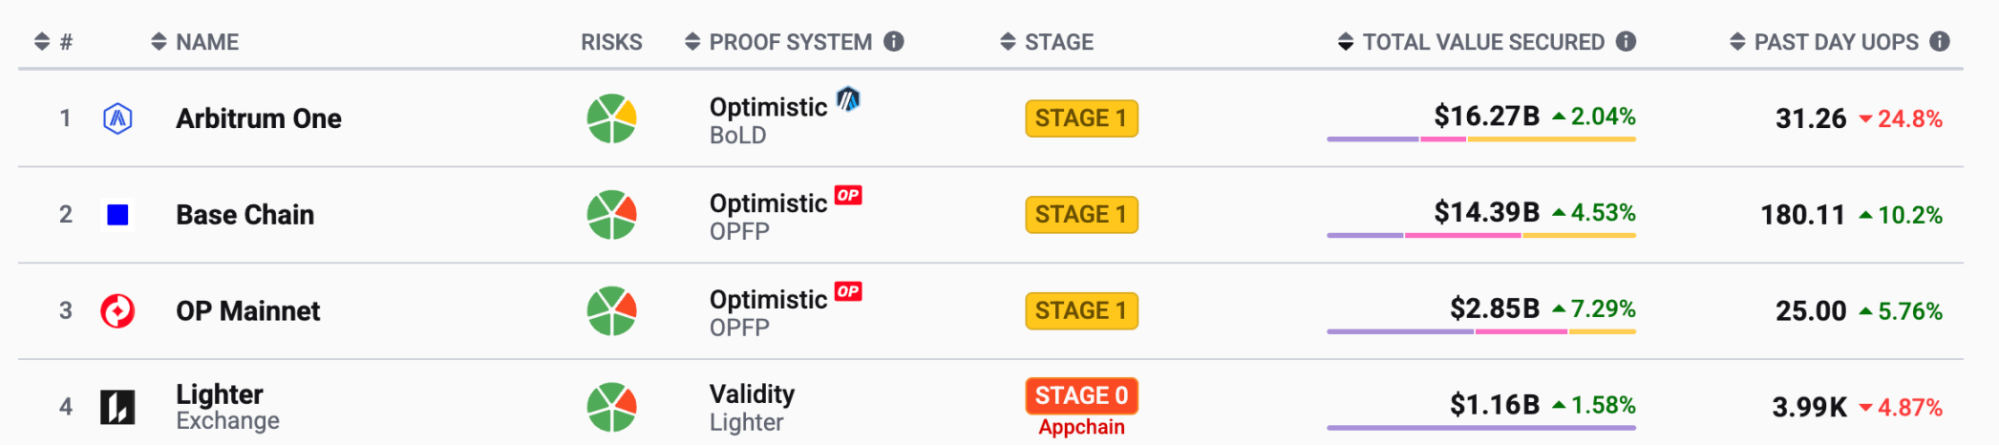Open the OP Mainnet project link
The height and width of the screenshot is (446, 1999).
[x=248, y=311]
